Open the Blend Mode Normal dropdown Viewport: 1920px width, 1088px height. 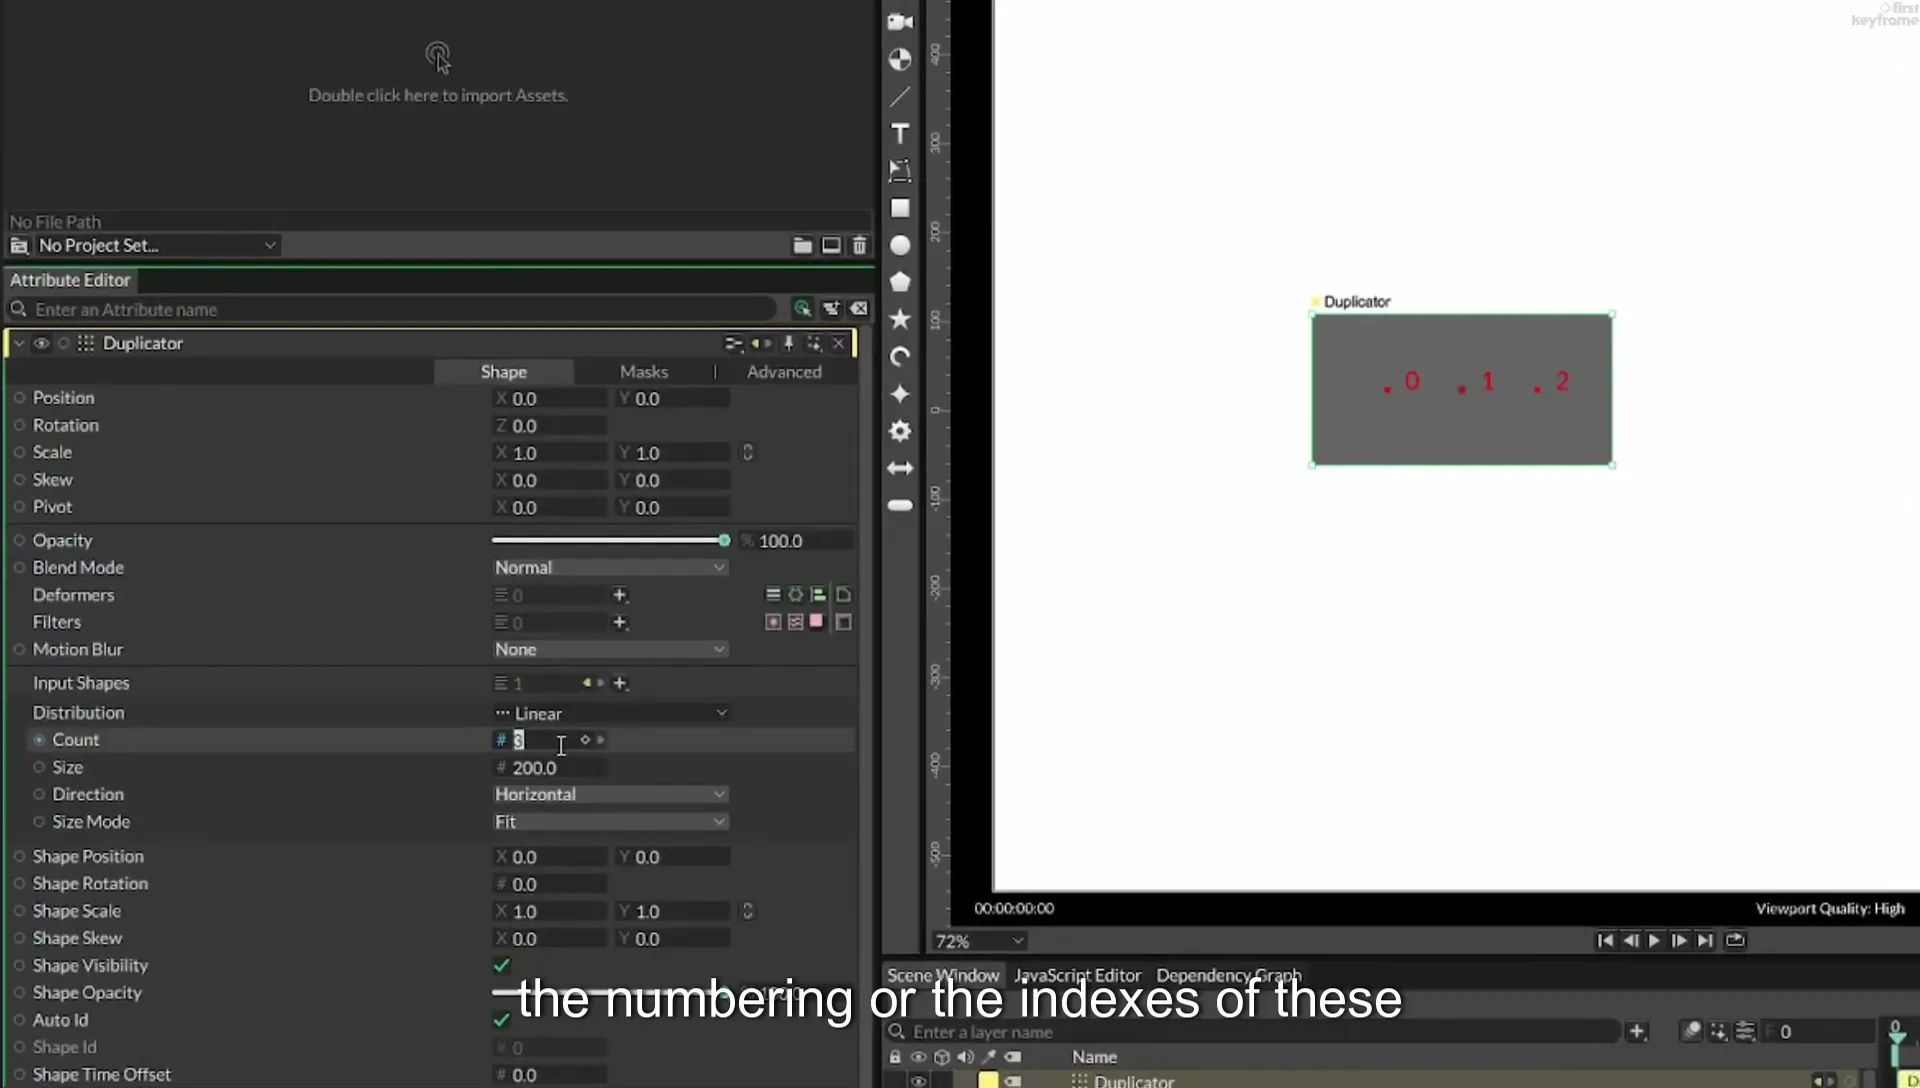[610, 567]
